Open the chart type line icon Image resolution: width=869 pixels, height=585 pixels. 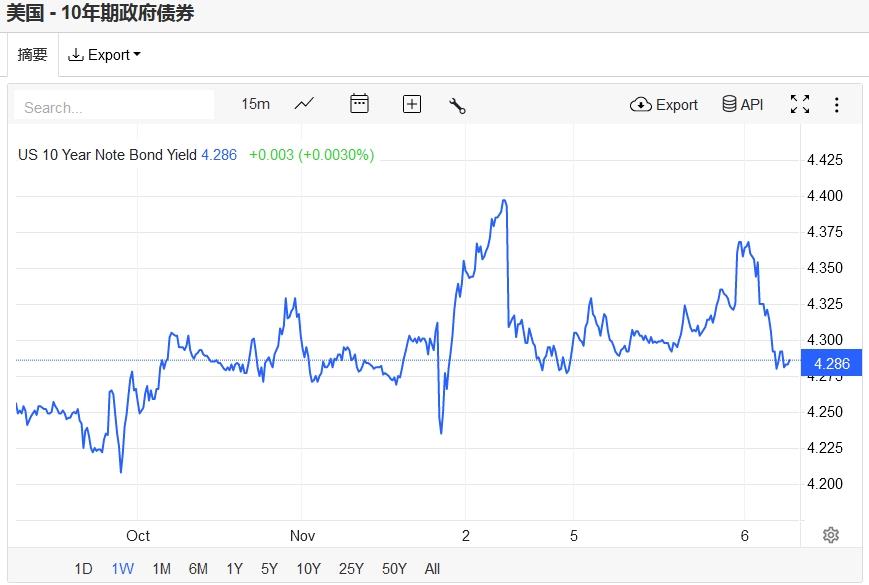point(304,104)
